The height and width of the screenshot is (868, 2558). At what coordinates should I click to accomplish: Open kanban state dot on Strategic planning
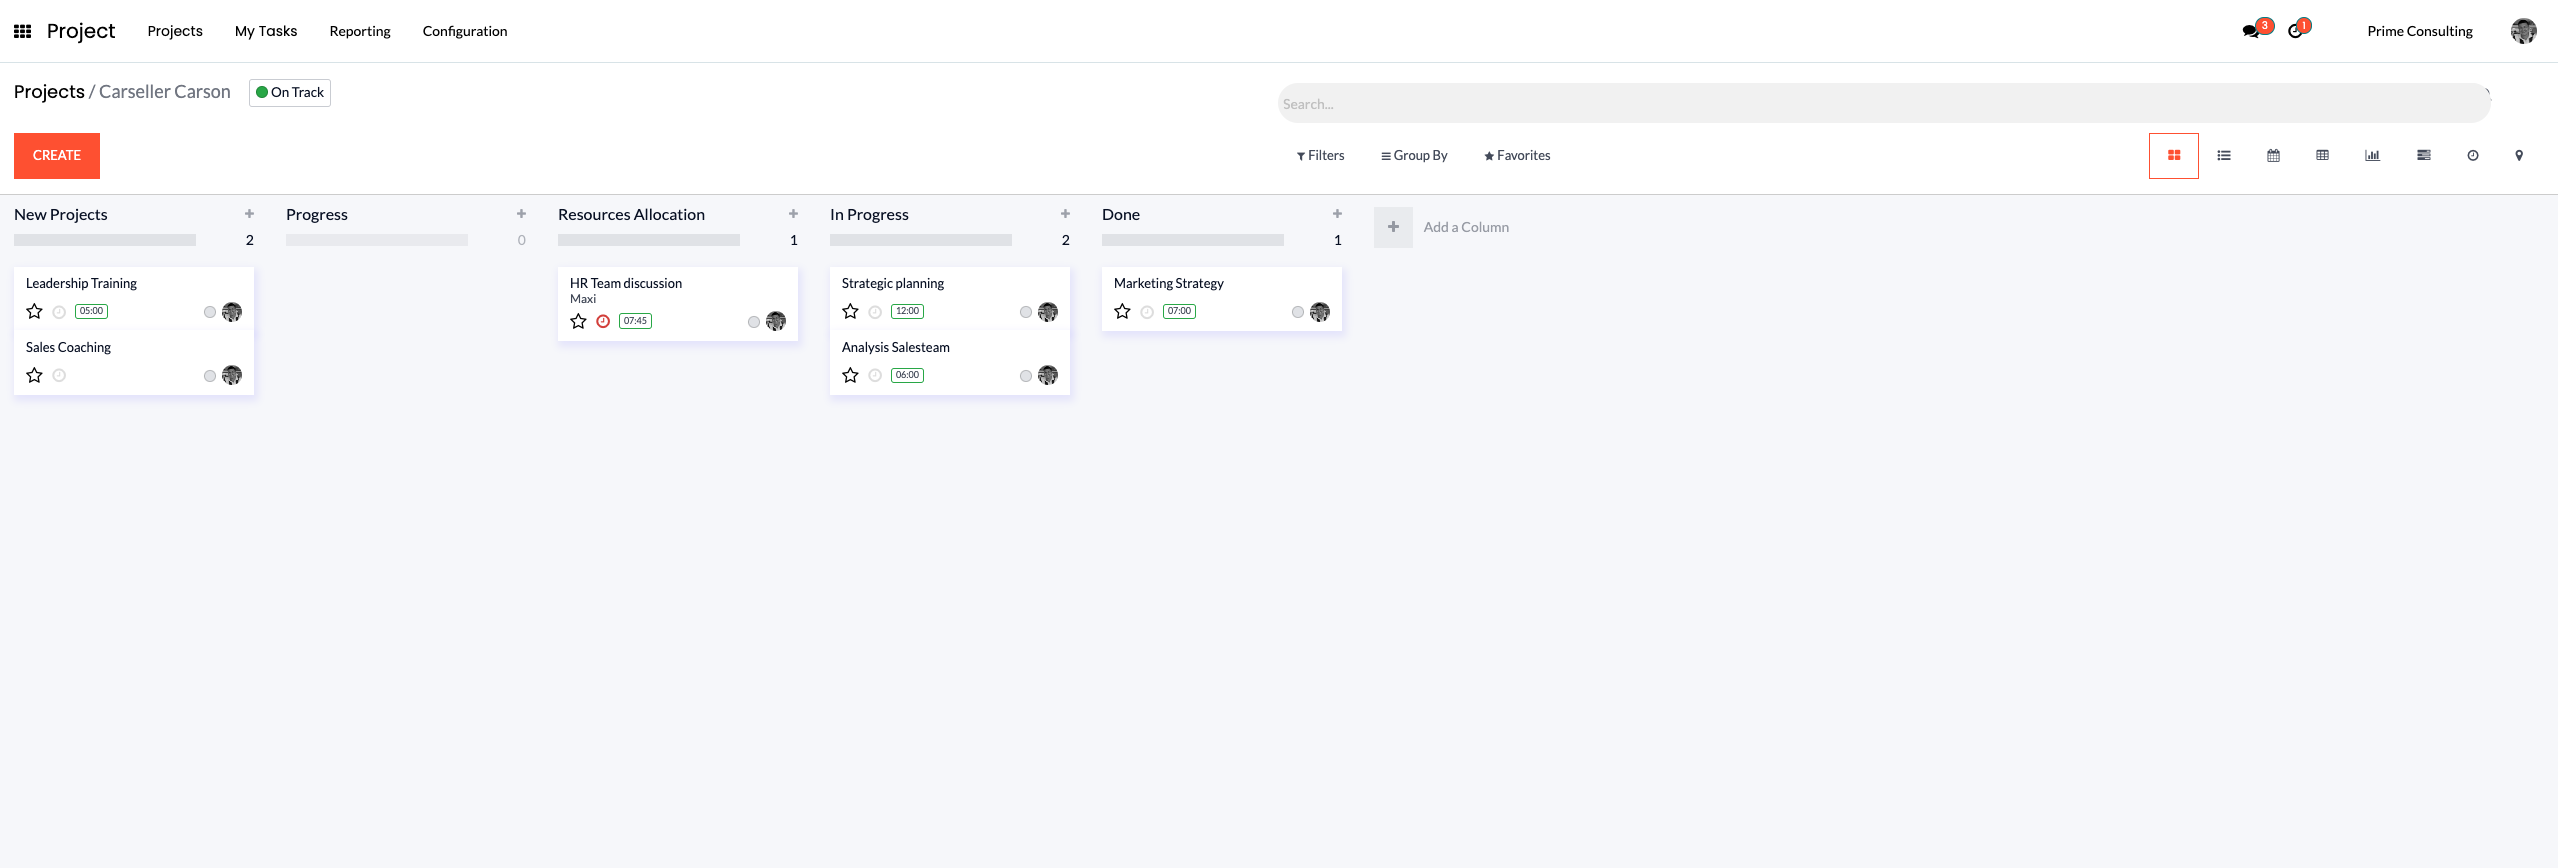1026,312
